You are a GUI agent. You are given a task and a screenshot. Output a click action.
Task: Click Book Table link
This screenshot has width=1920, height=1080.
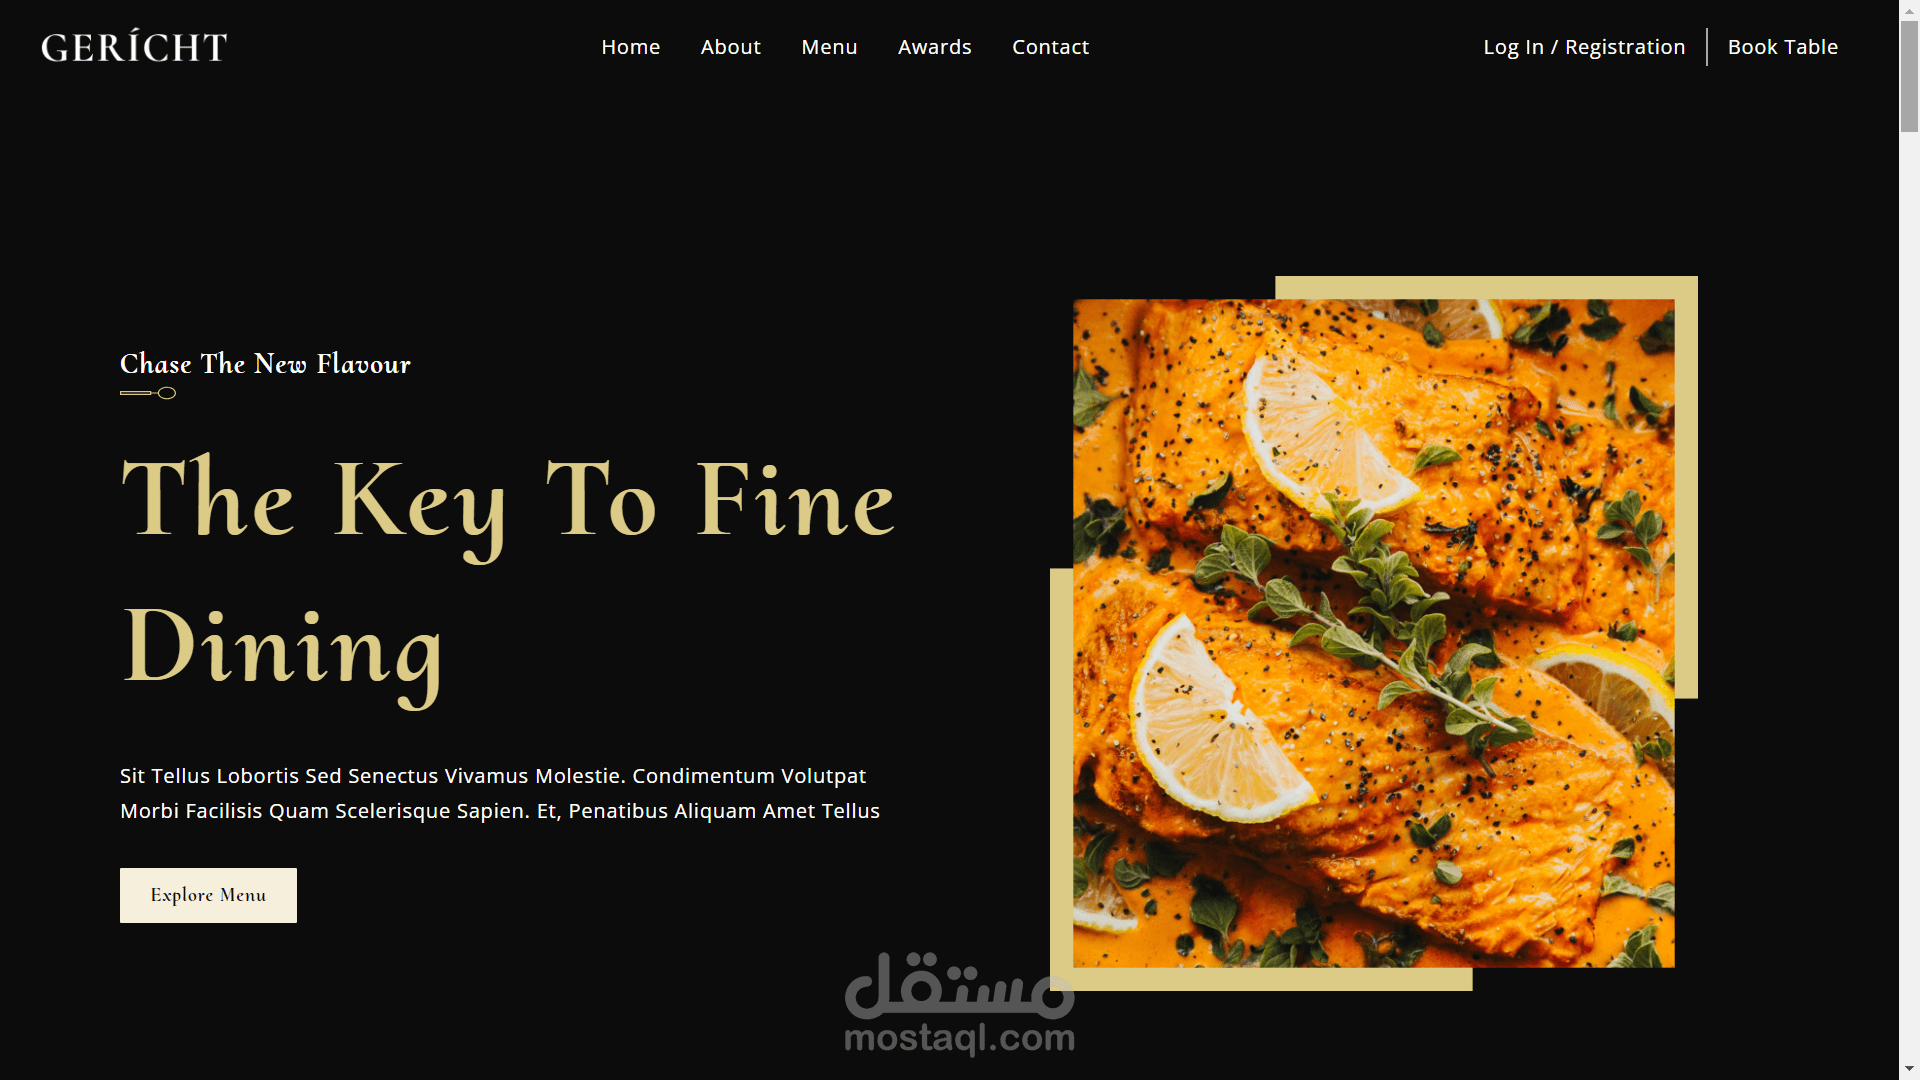coord(1782,47)
